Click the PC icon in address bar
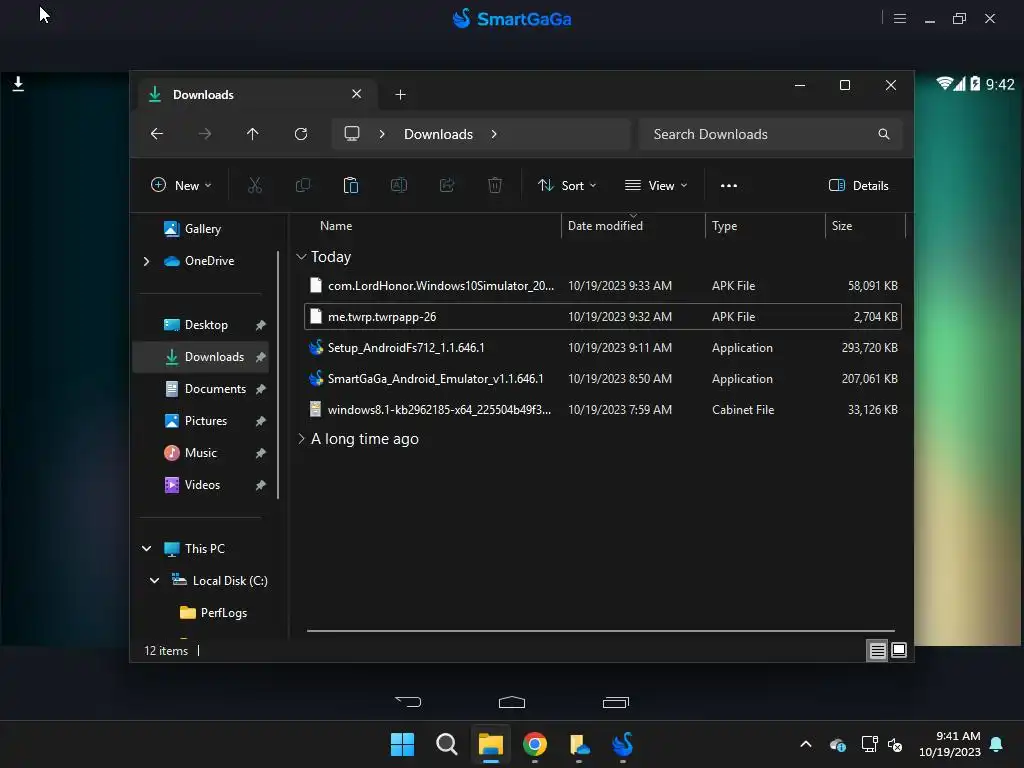This screenshot has height=768, width=1024. tap(352, 134)
